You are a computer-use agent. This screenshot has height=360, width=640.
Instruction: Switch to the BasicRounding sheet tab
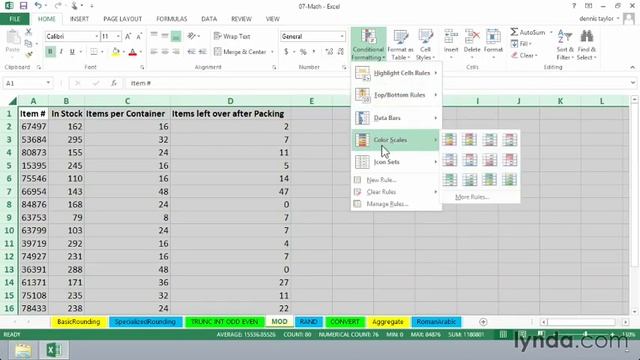coord(78,322)
